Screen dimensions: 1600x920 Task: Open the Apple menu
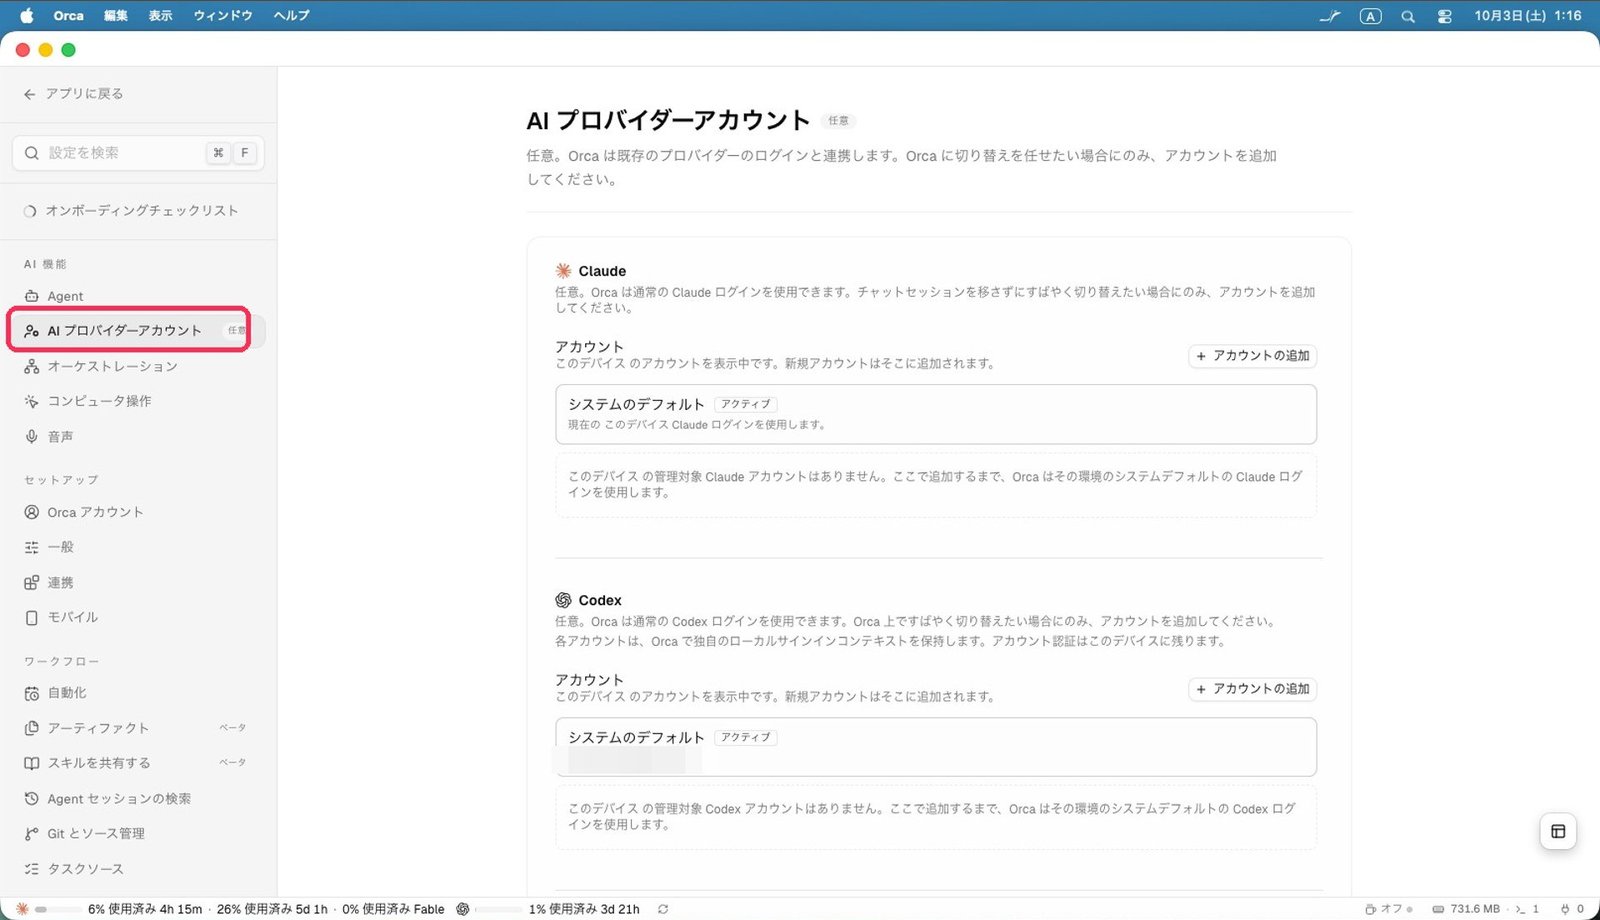point(27,15)
